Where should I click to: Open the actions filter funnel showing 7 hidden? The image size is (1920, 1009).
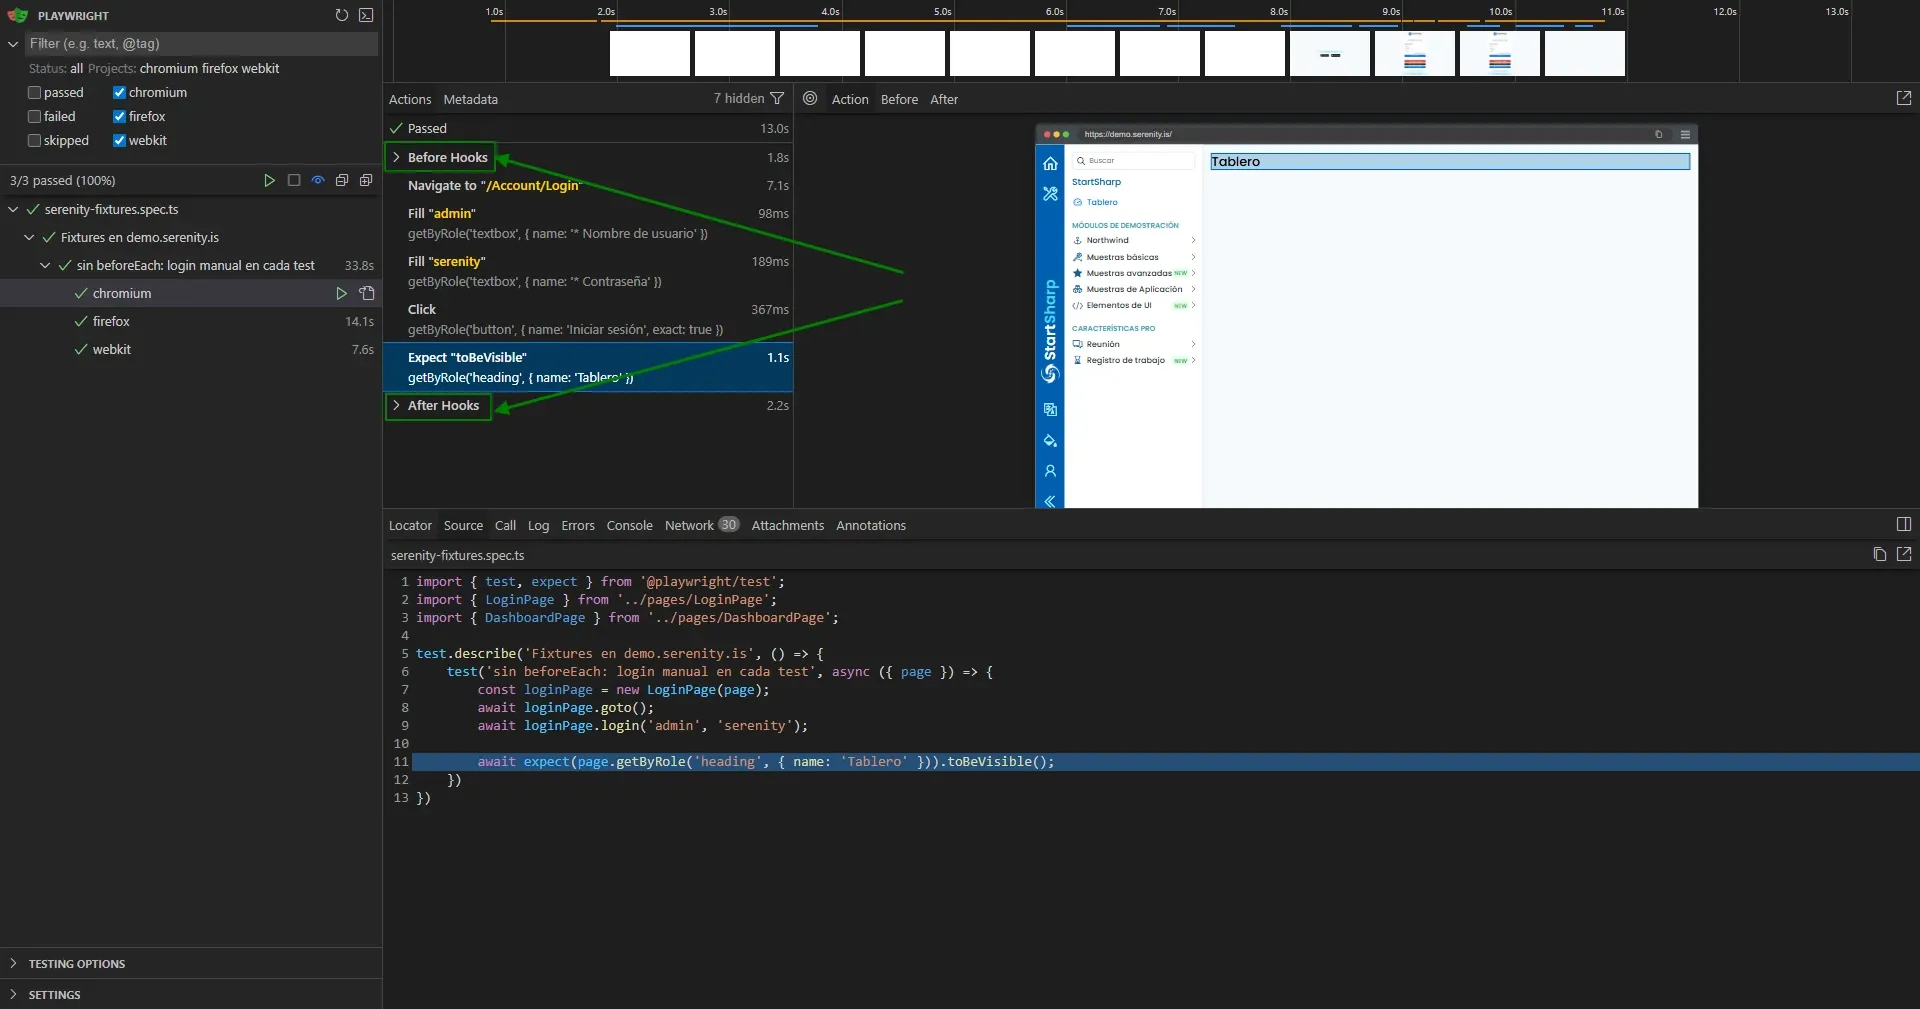(x=779, y=98)
